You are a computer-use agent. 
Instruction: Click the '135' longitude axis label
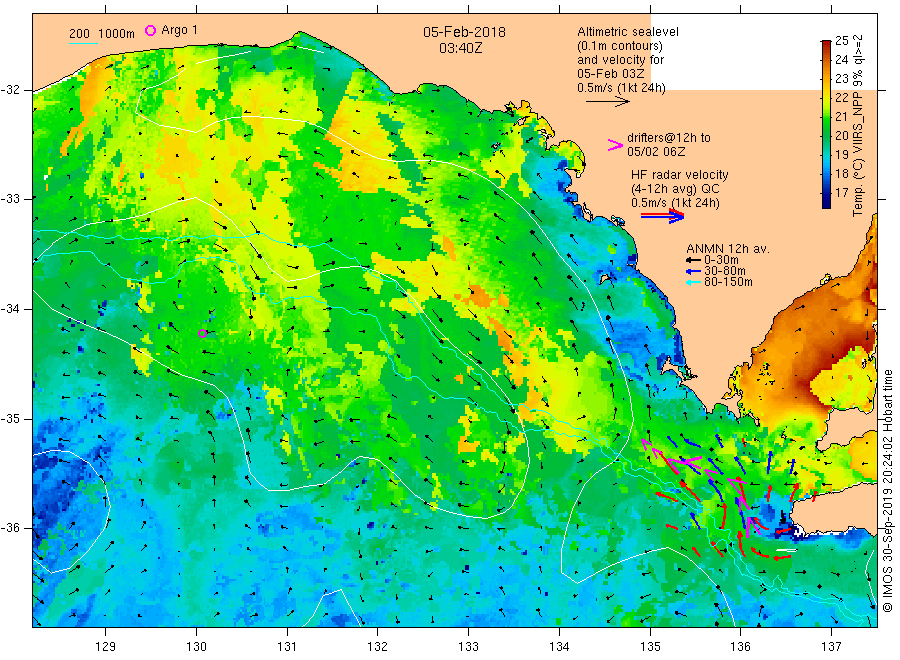tap(650, 647)
